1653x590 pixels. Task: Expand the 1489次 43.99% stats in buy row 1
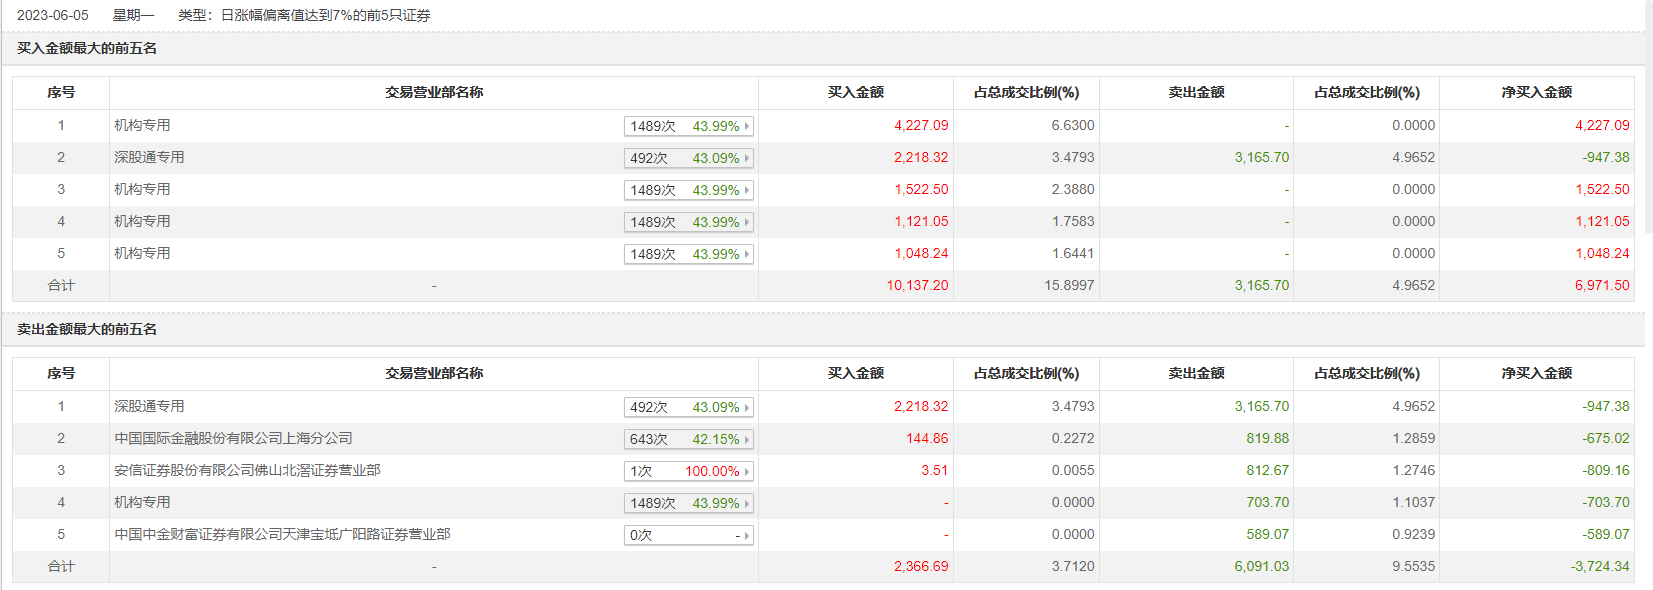[x=688, y=126]
